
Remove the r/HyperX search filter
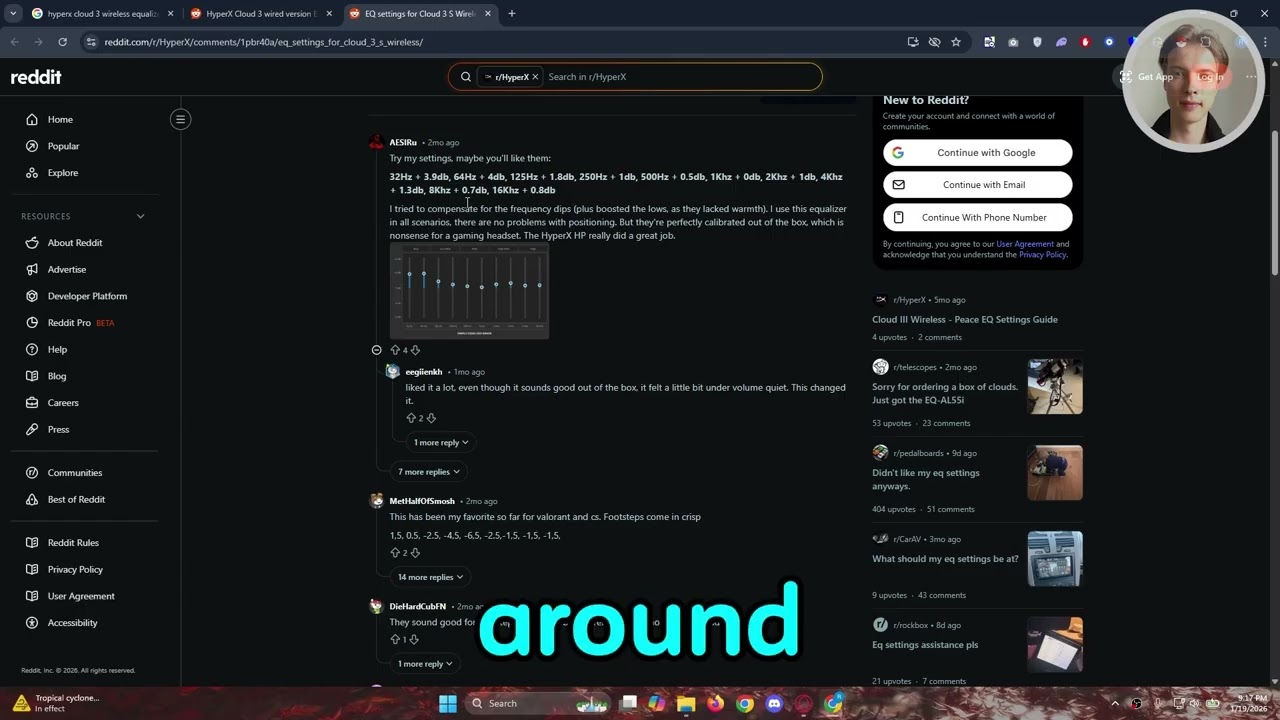pos(535,77)
